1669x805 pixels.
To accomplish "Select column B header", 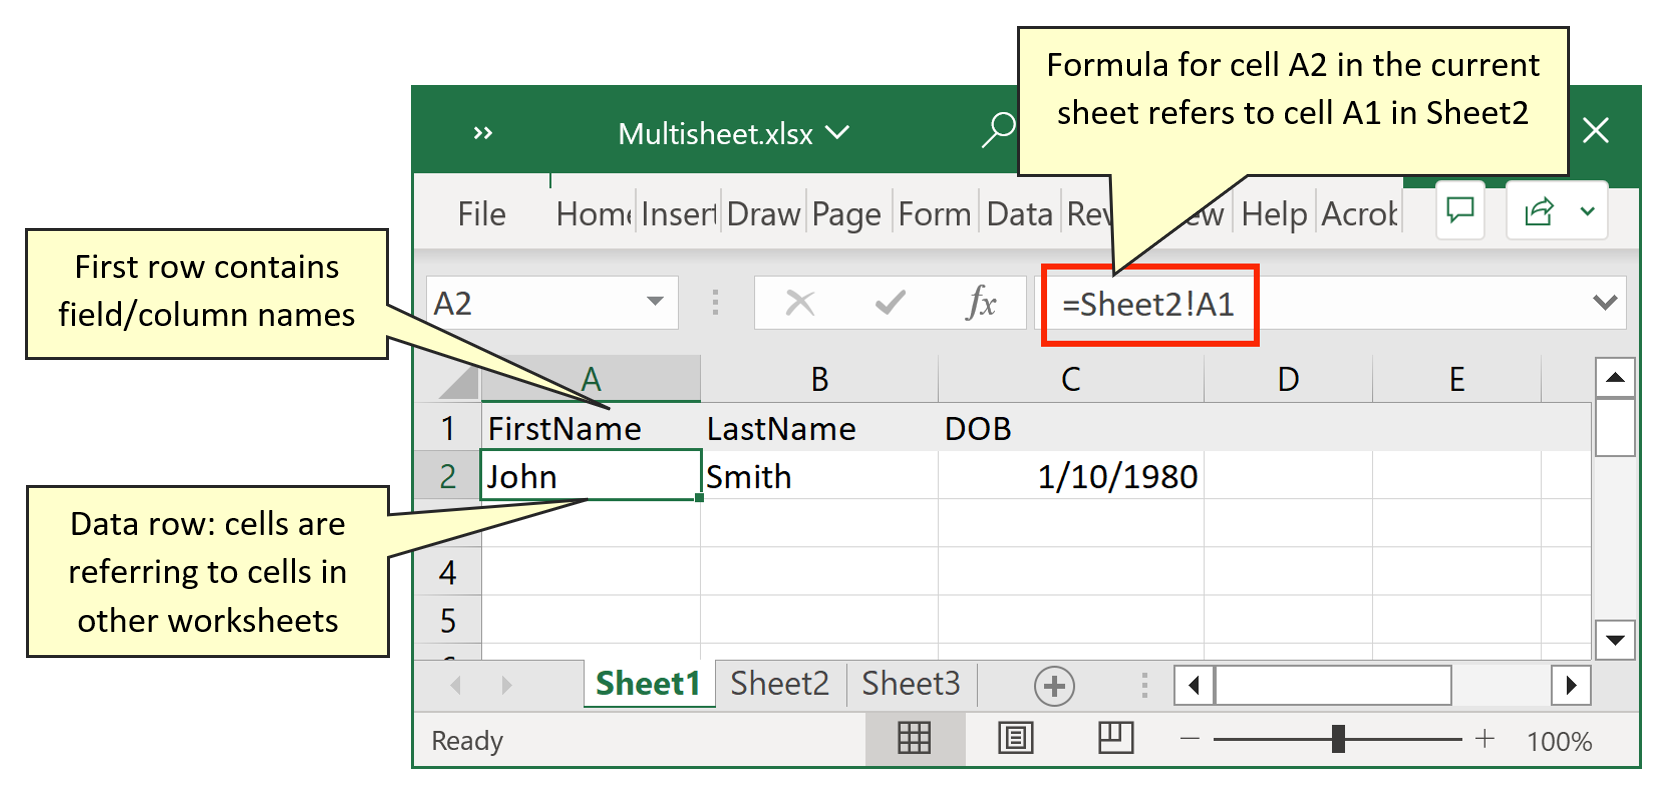I will coord(820,380).
